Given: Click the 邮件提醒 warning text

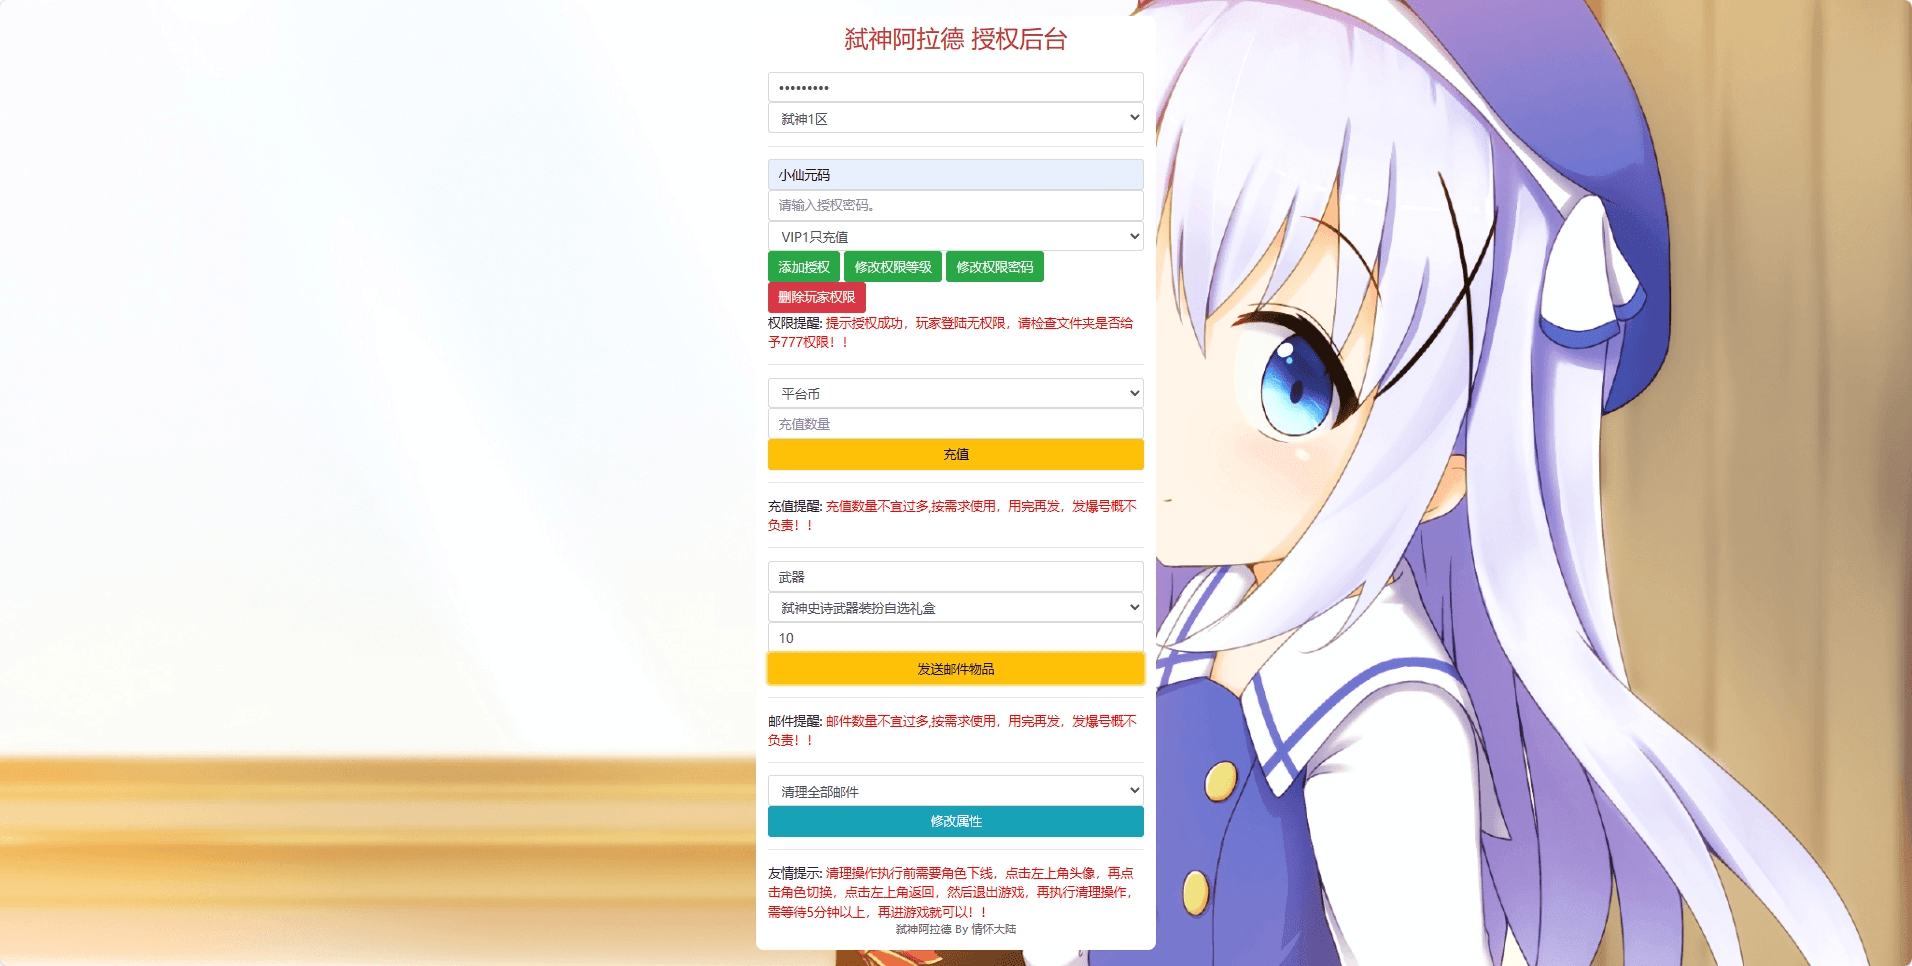Looking at the screenshot, I should [952, 730].
